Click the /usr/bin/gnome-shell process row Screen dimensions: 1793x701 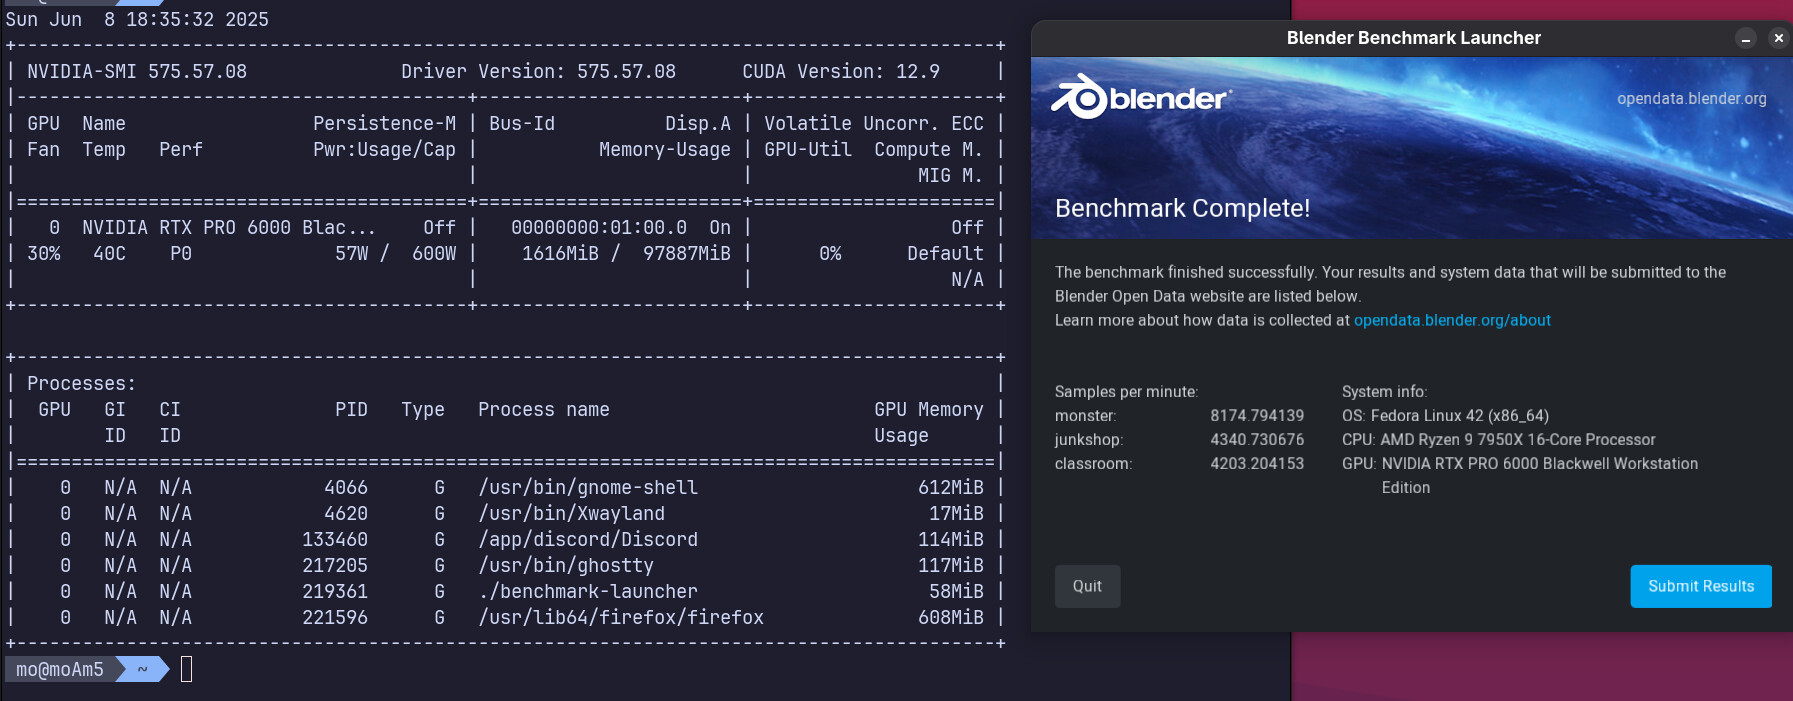pyautogui.click(x=505, y=487)
